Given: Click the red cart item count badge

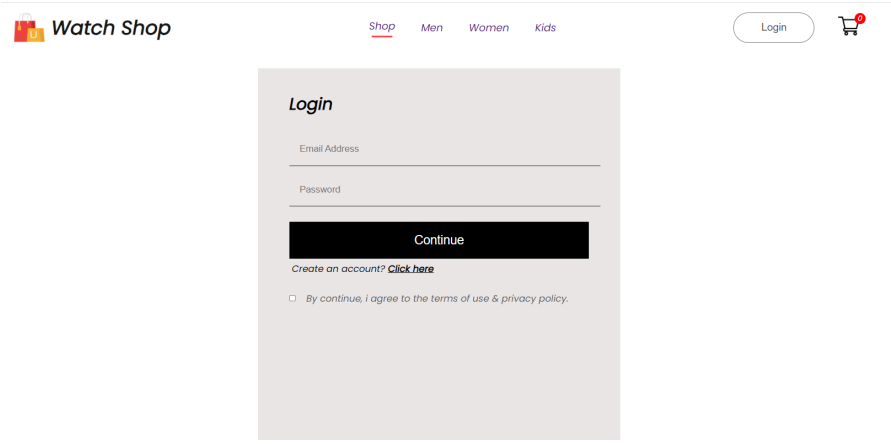Looking at the screenshot, I should pos(860,18).
